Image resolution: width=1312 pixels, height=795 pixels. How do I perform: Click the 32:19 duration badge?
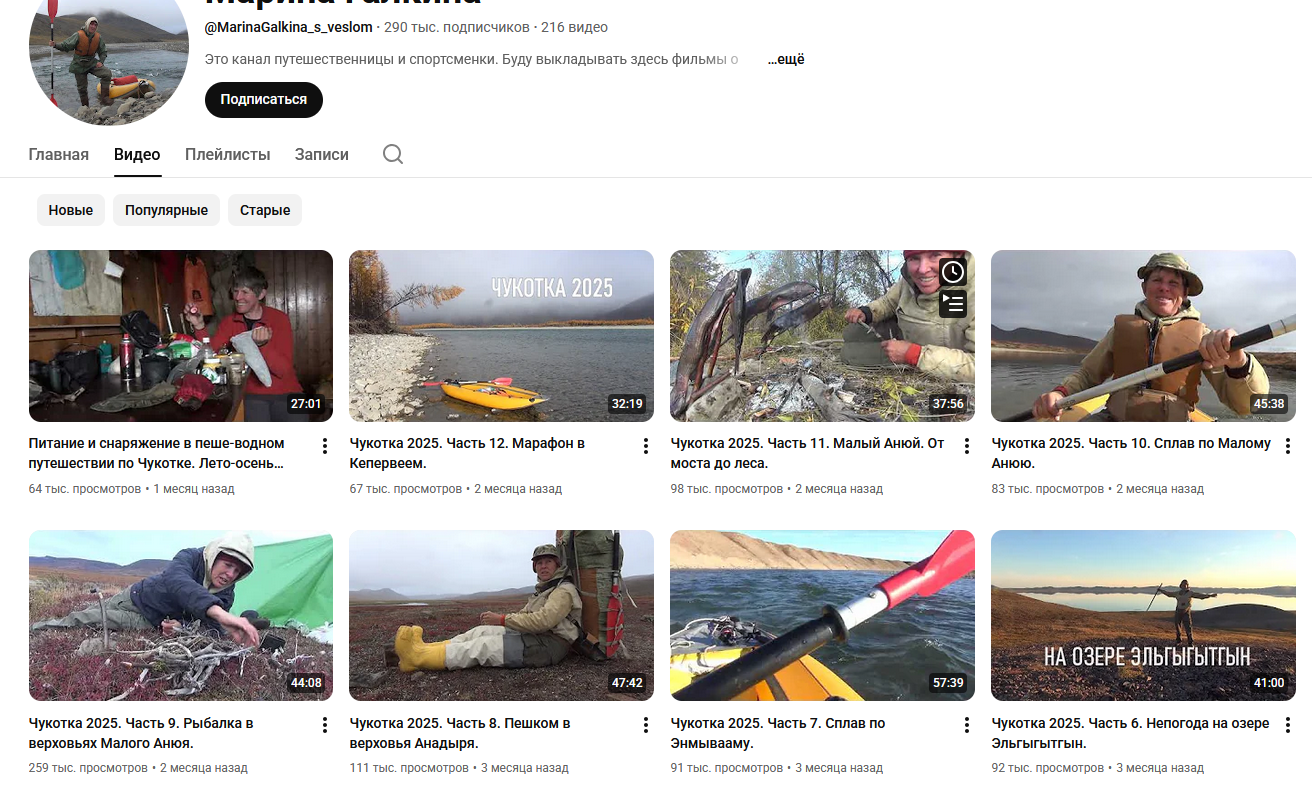(627, 404)
